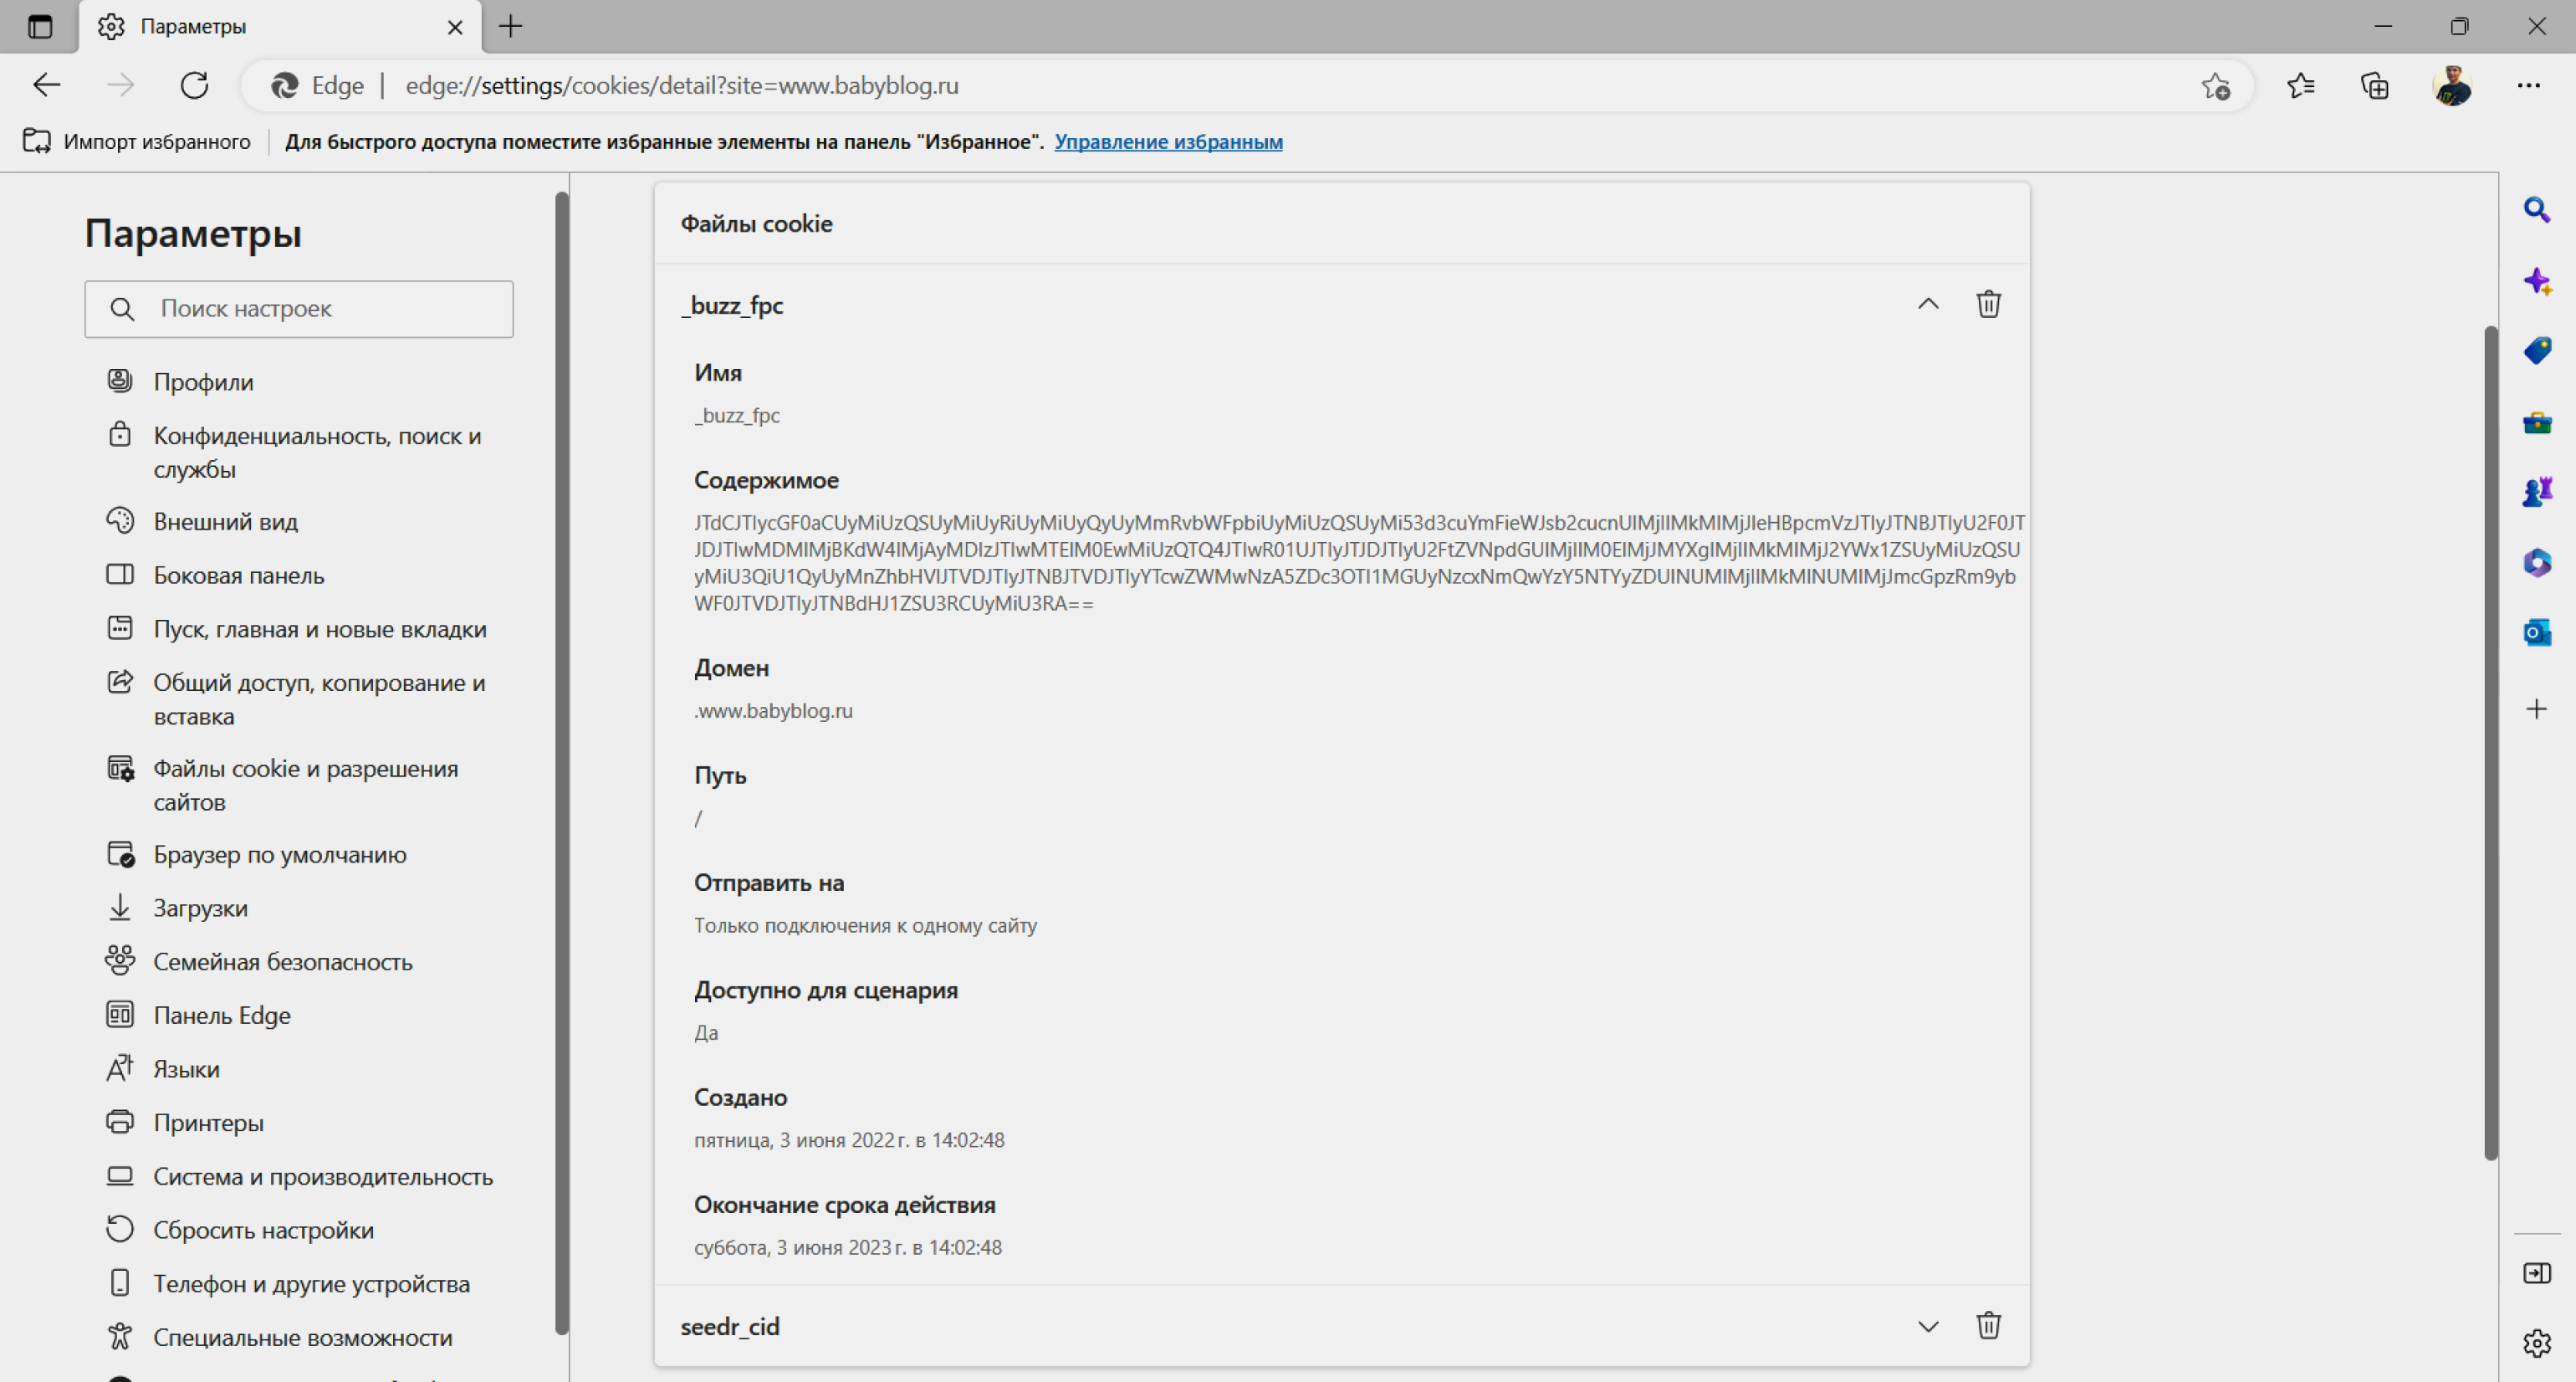
Task: Open more options menu with ellipsis button
Action: coord(2530,85)
